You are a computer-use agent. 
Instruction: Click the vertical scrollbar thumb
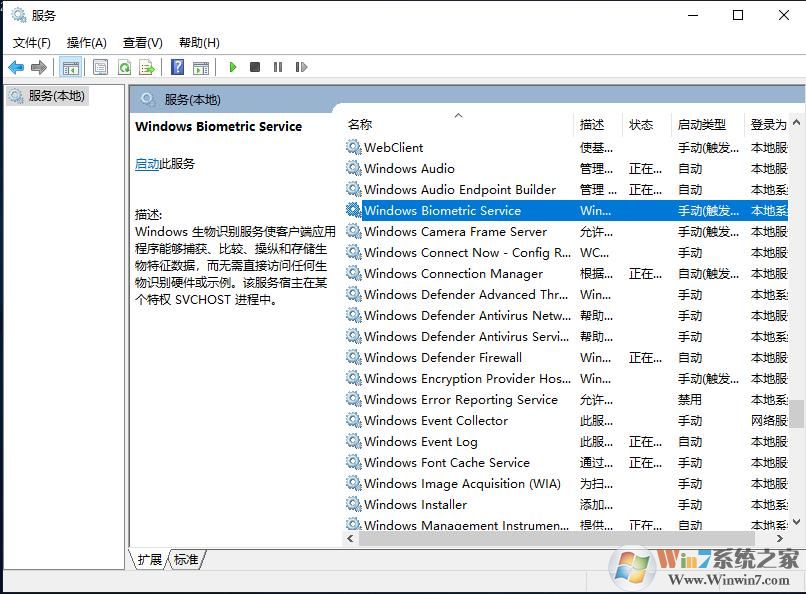point(797,414)
